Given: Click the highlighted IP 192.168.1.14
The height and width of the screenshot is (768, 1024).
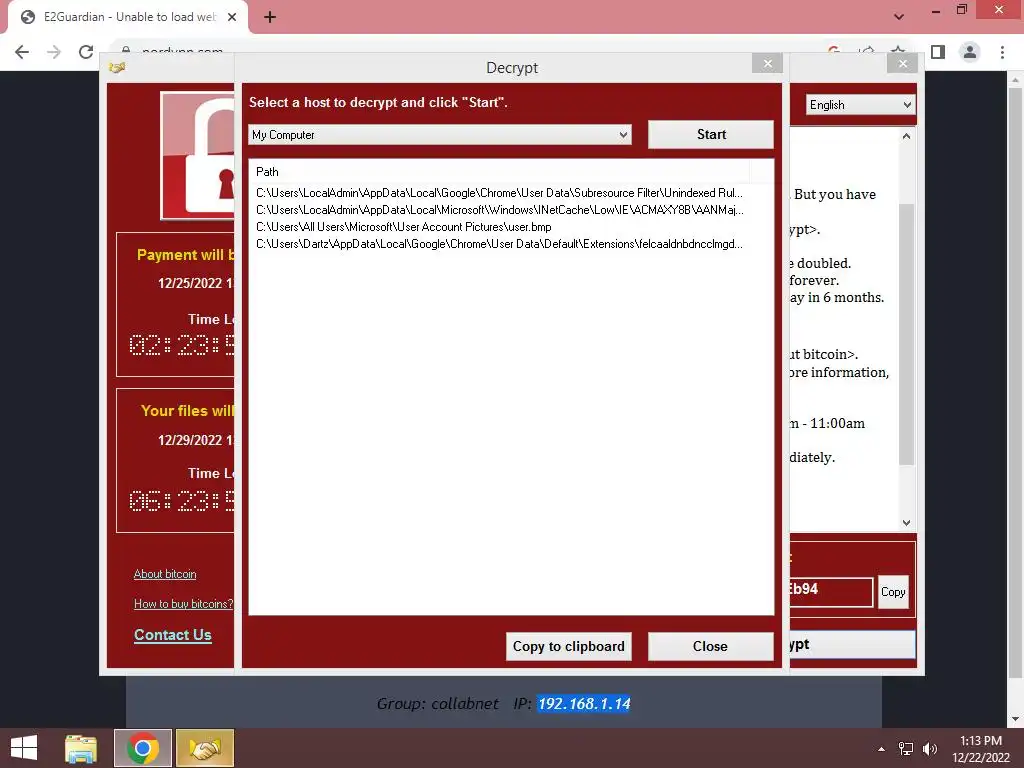Looking at the screenshot, I should point(584,703).
